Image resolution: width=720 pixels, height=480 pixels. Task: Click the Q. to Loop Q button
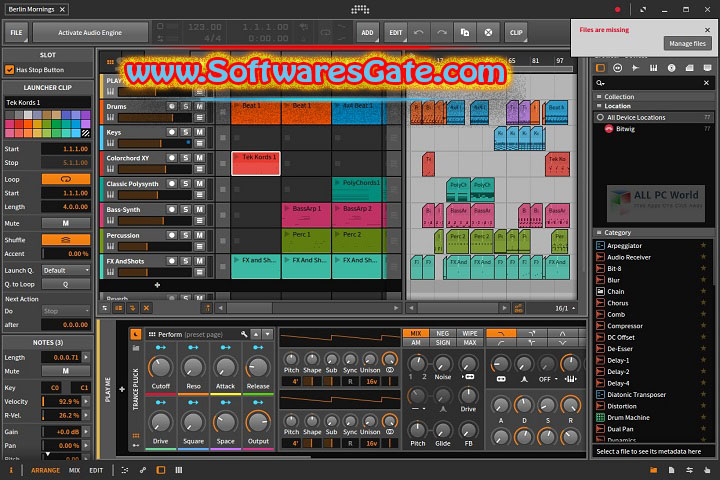(x=66, y=284)
